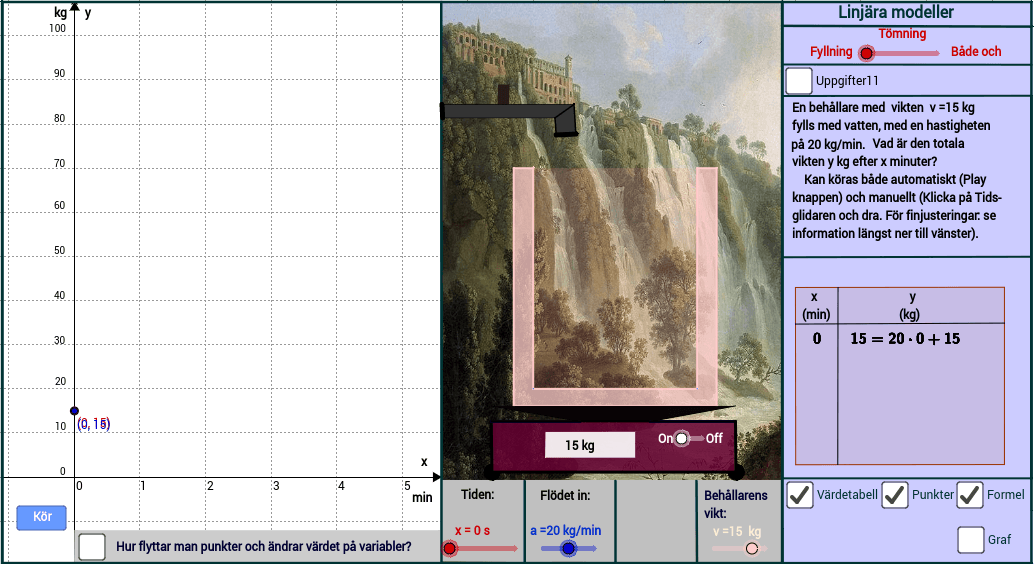The height and width of the screenshot is (566, 1036).
Task: Click the 5 tick label on the x-axis
Action: 407,485
